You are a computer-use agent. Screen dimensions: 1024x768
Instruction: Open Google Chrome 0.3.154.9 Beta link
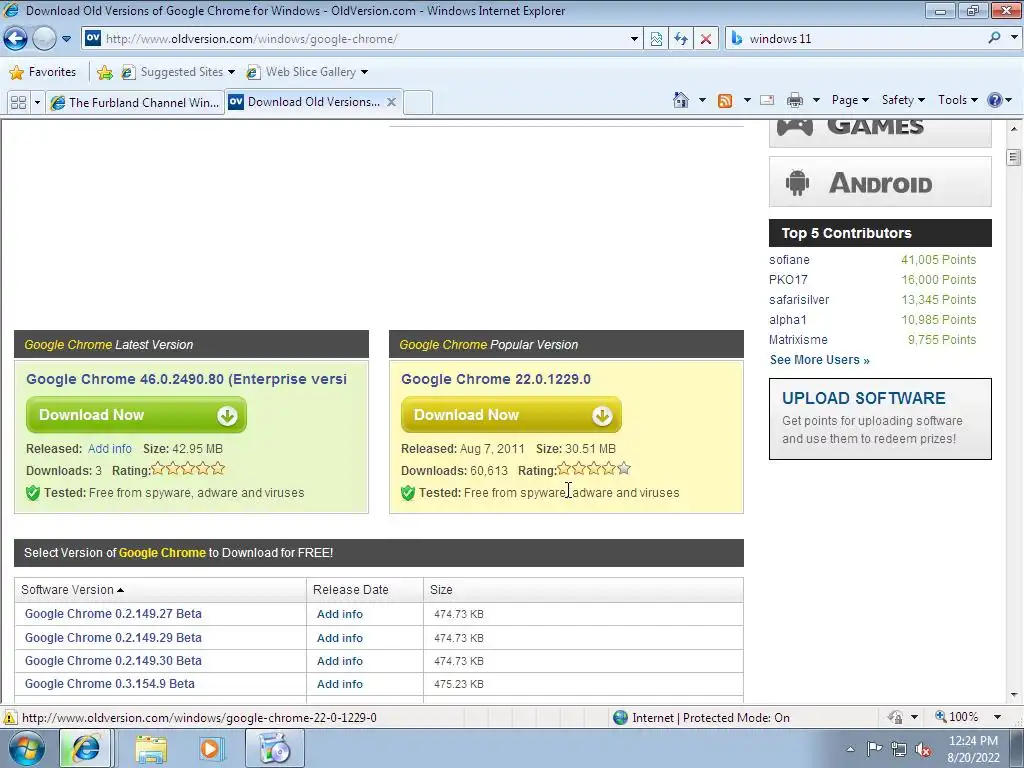click(110, 684)
